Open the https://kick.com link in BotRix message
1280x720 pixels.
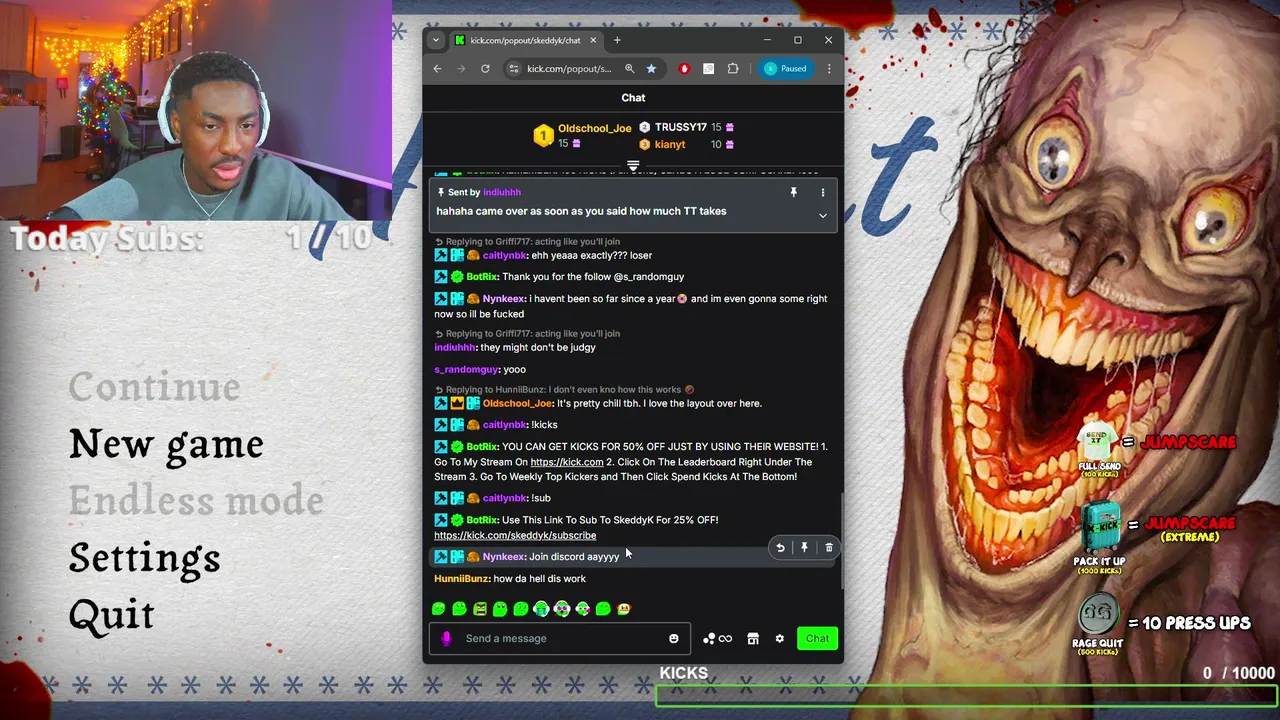pyautogui.click(x=567, y=462)
